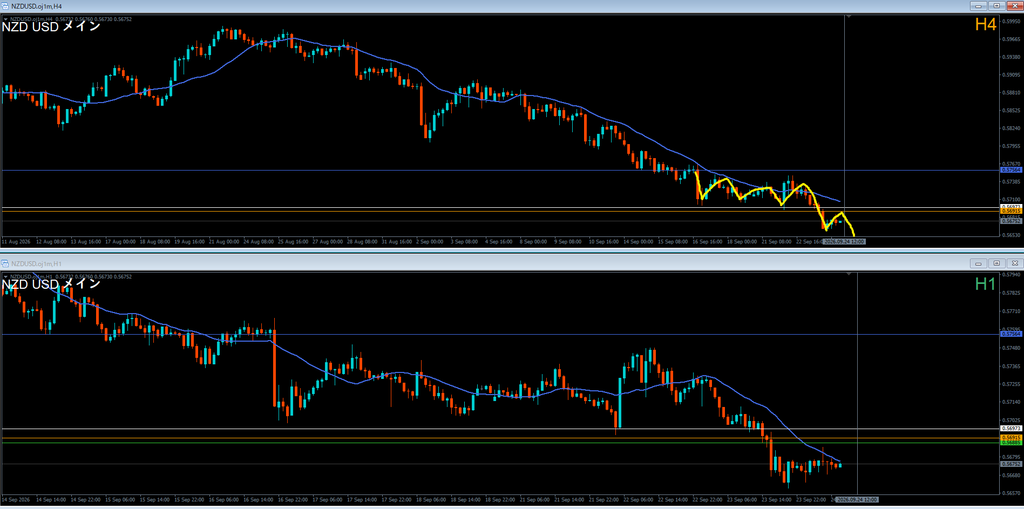Expand the one-click trading arrow on H4 chart

click(5, 19)
